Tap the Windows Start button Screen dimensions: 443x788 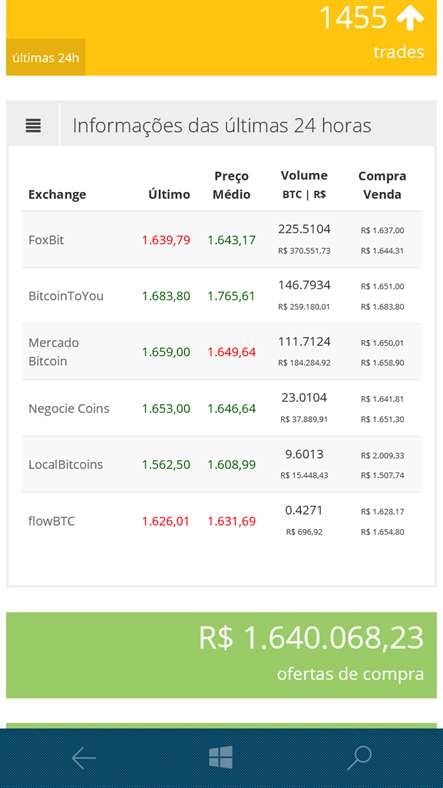(221, 757)
